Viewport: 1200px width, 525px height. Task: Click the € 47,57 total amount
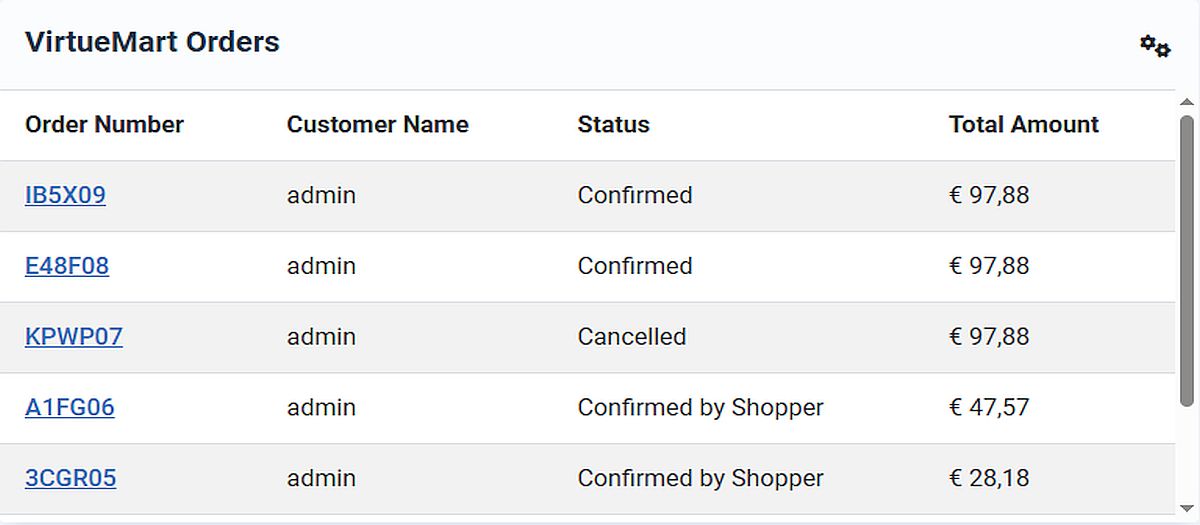(x=989, y=408)
